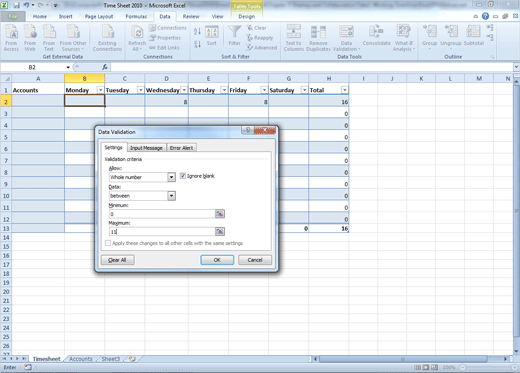Open the Home ribbon tab
Screen dimensions: 520x373
pos(40,16)
